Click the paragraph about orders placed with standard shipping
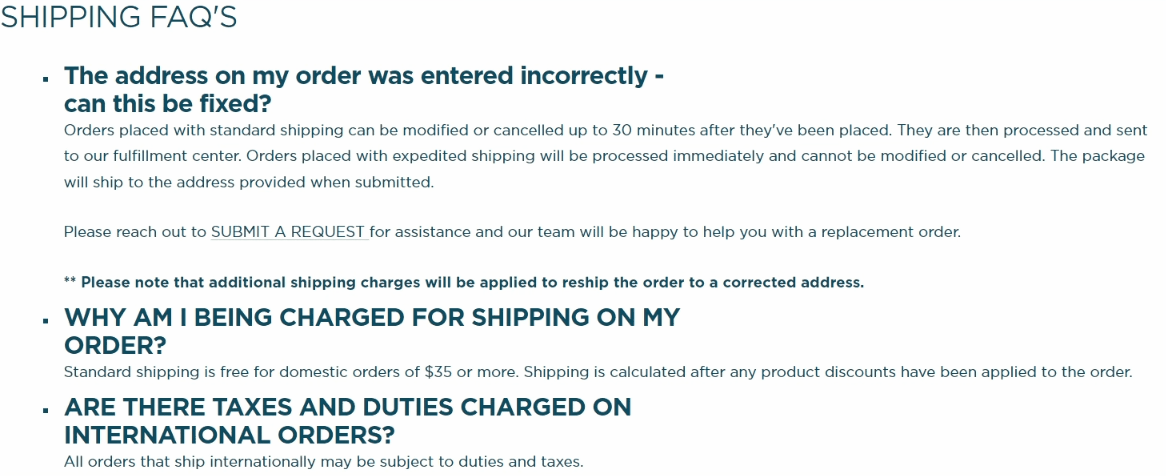Image resolution: width=1166 pixels, height=476 pixels. [600, 158]
